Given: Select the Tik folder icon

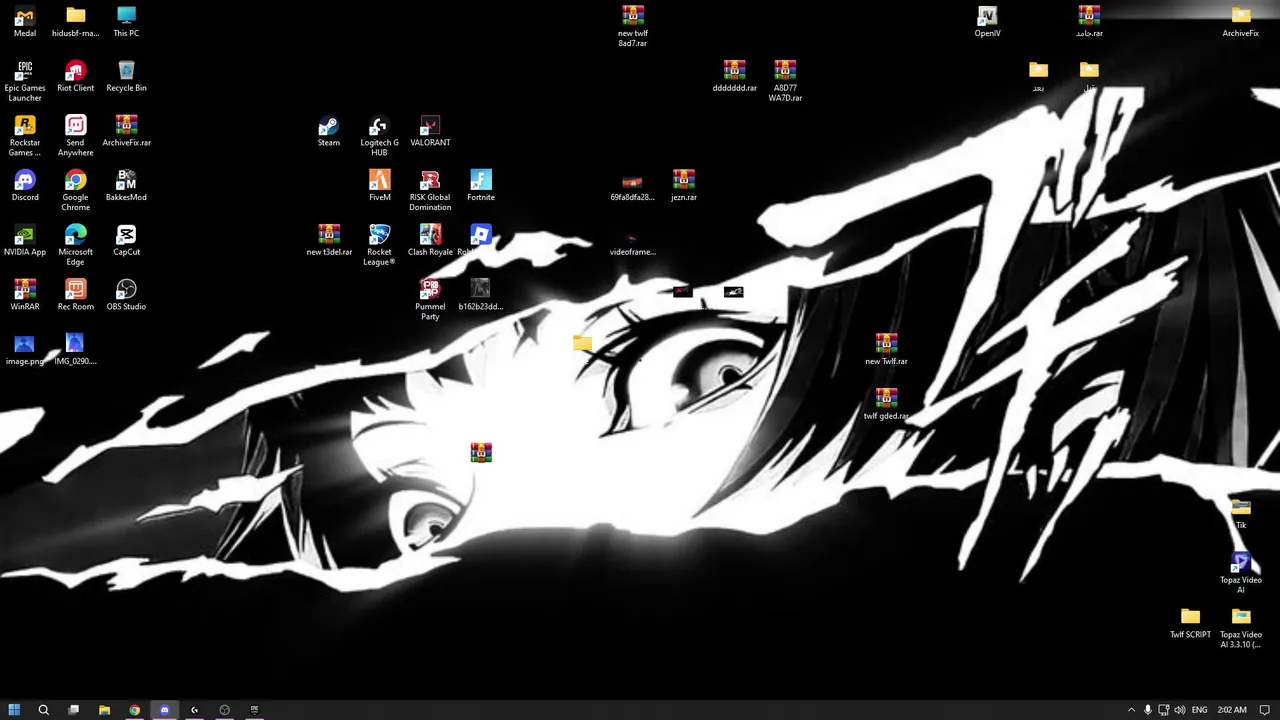Looking at the screenshot, I should 1240,514.
